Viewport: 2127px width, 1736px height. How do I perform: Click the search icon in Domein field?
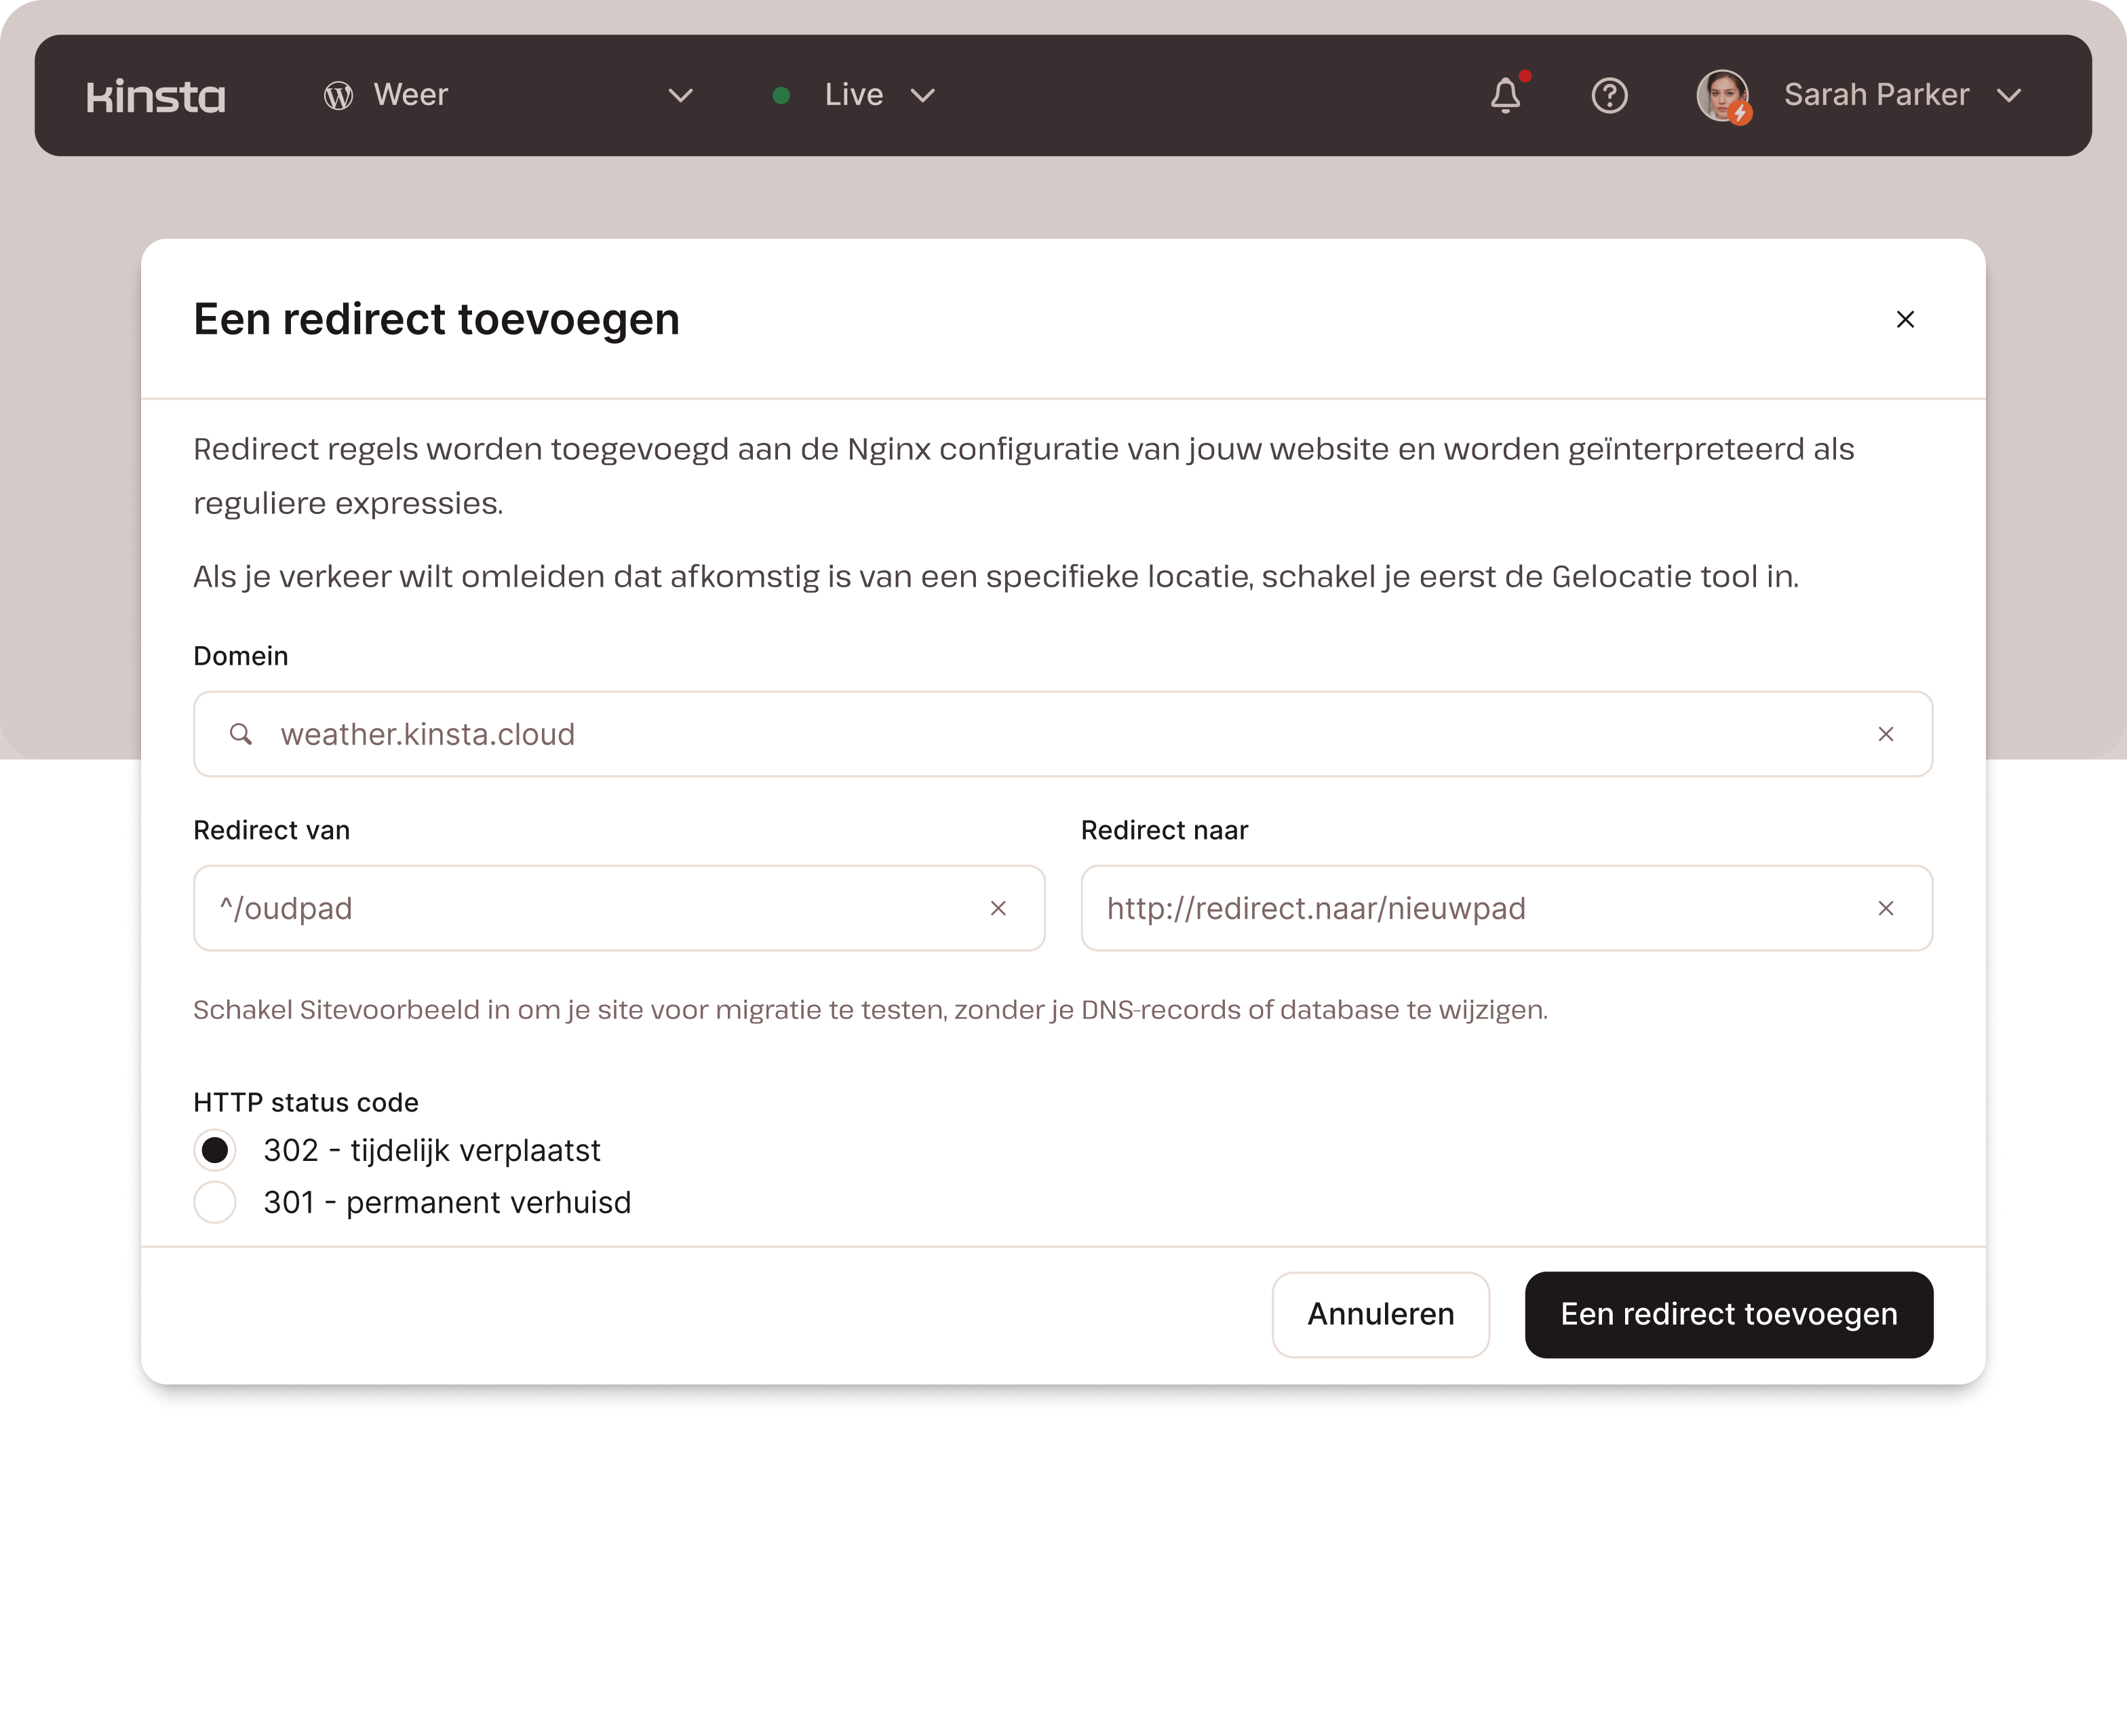240,734
